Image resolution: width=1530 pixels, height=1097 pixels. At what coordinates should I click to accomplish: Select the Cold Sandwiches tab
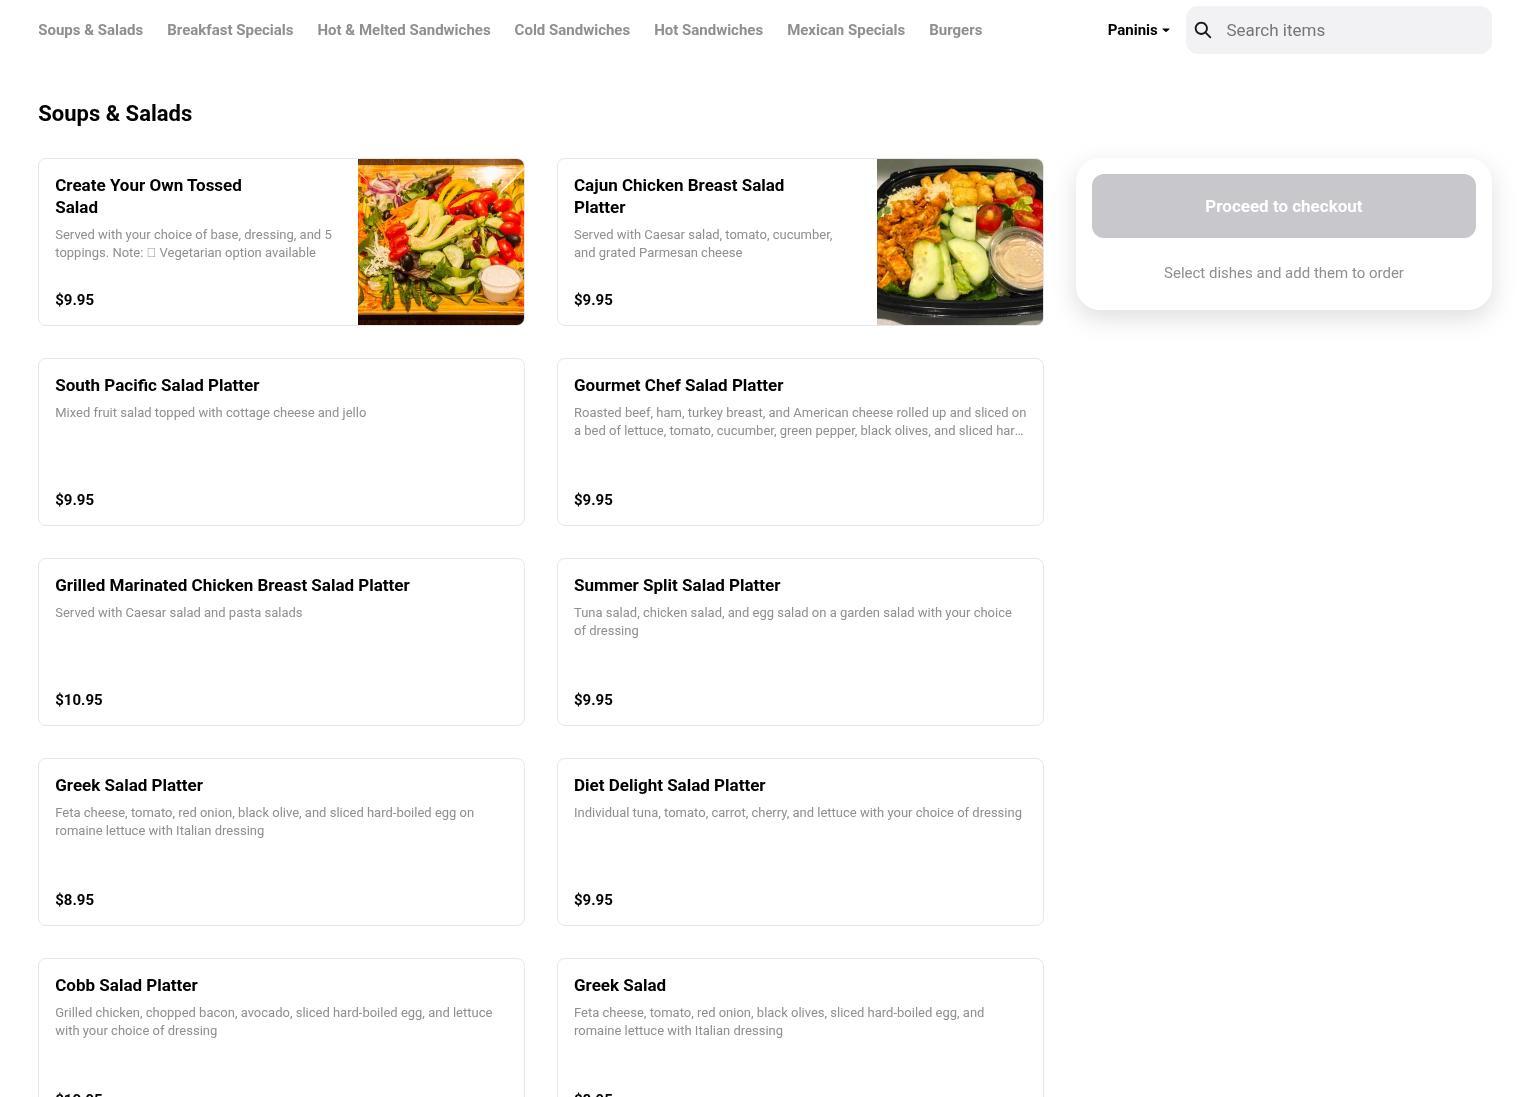tap(572, 30)
